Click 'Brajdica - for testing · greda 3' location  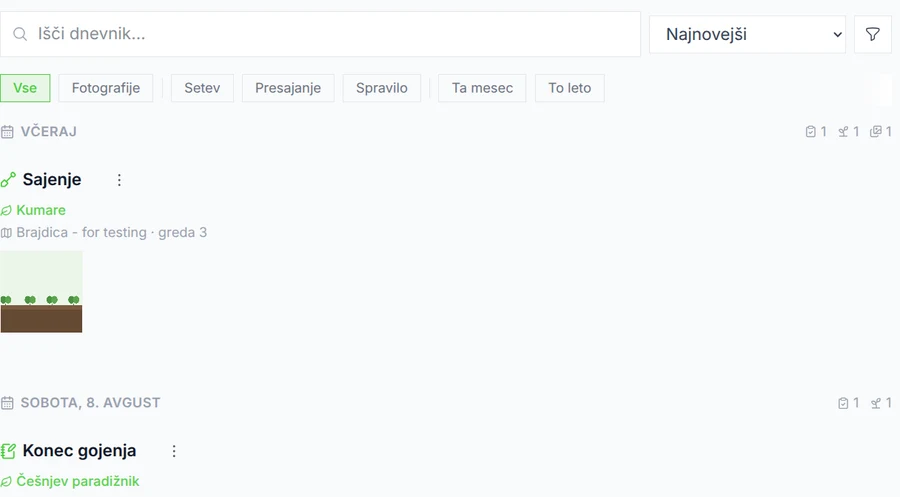[111, 232]
